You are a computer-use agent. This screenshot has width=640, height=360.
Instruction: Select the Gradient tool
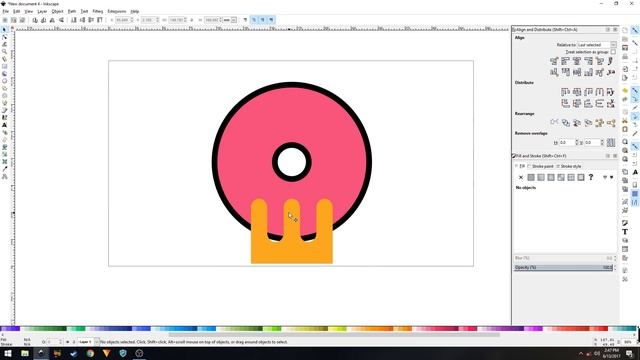click(x=4, y=154)
